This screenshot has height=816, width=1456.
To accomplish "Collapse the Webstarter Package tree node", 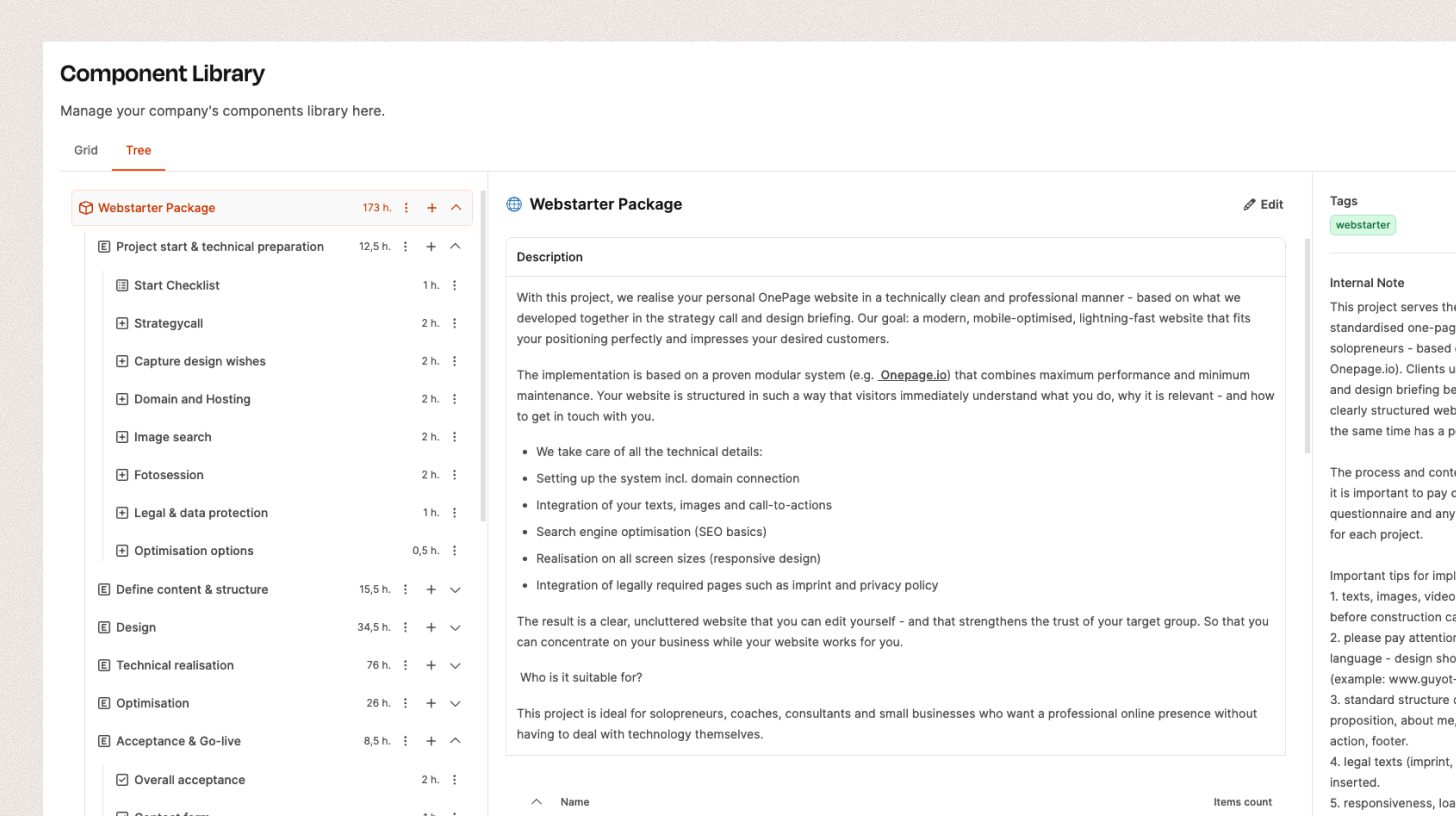I will click(x=456, y=208).
